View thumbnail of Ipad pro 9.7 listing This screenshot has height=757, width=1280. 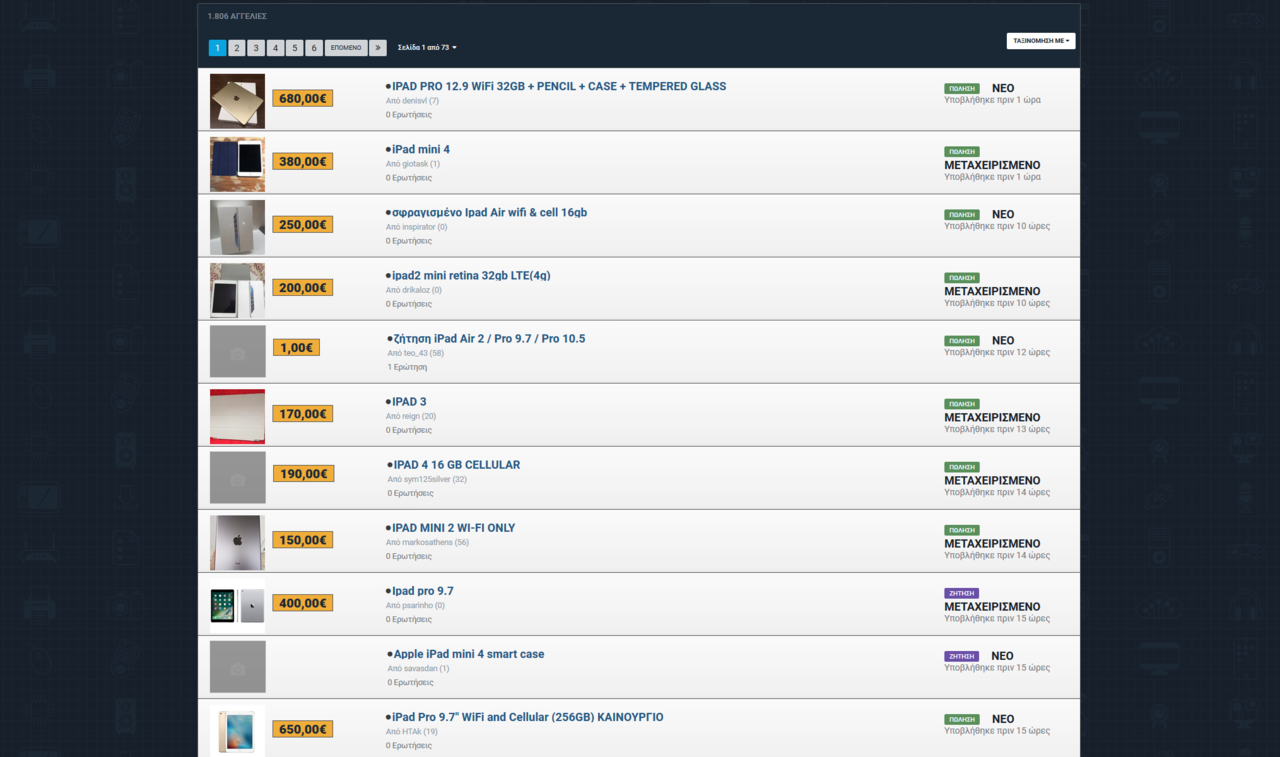[x=237, y=604]
